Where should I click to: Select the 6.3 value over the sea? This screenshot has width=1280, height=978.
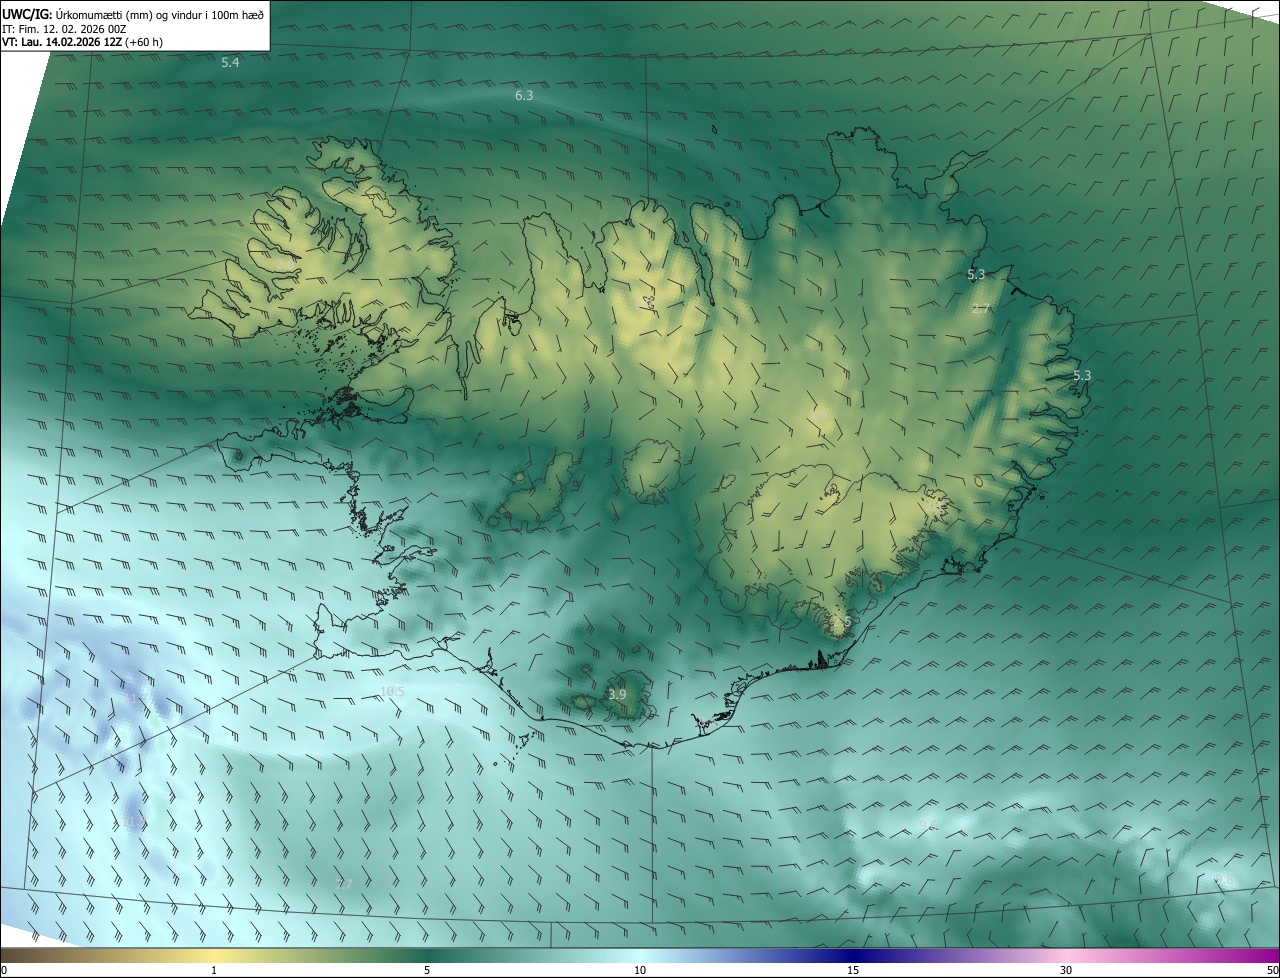[x=524, y=95]
